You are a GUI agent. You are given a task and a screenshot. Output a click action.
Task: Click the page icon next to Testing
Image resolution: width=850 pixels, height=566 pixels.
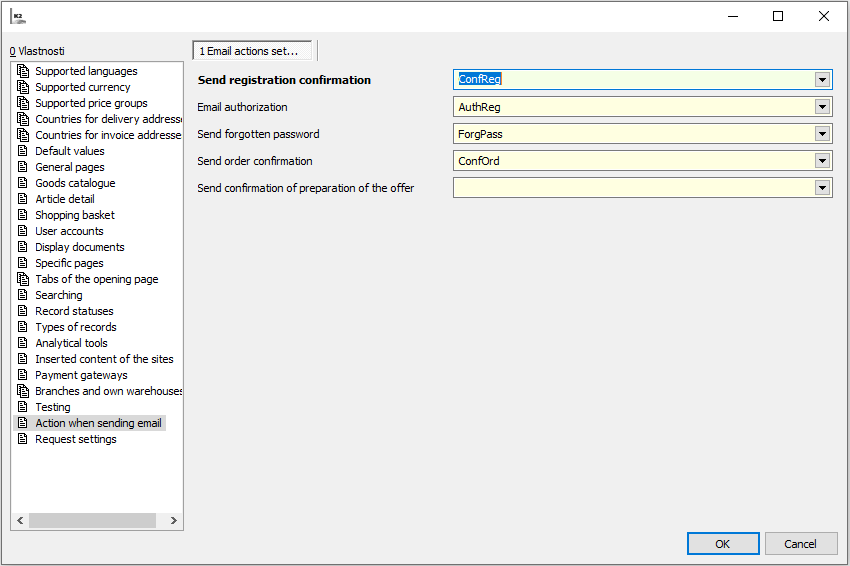[x=24, y=407]
